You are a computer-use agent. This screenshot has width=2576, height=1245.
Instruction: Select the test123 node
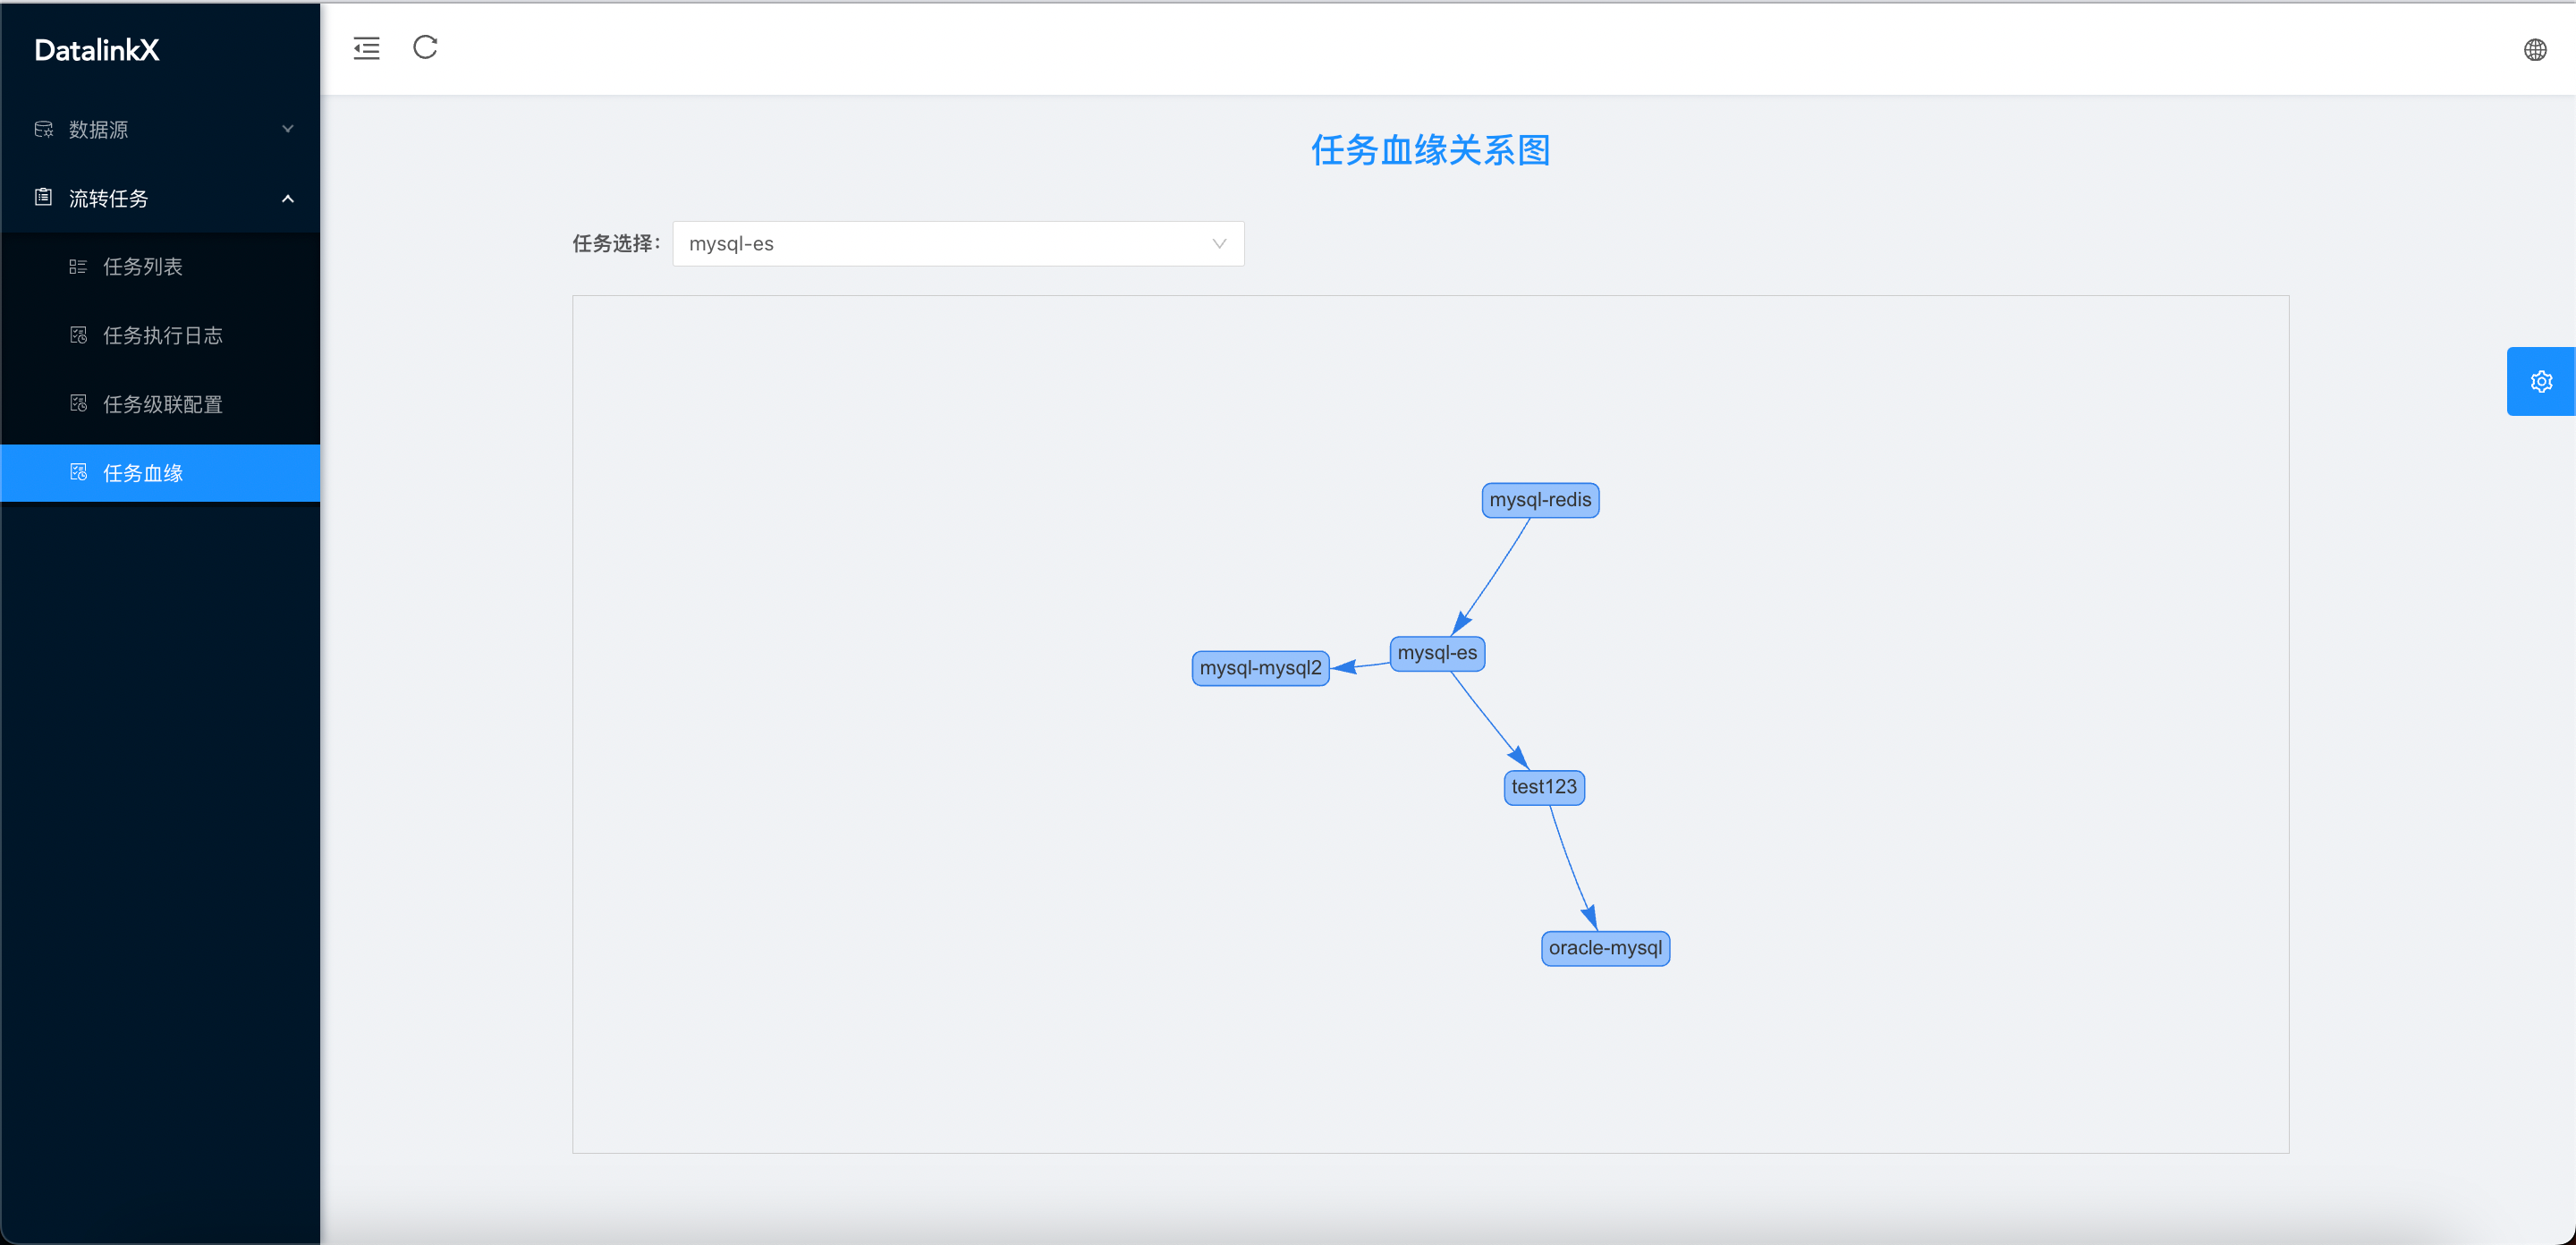pyautogui.click(x=1543, y=787)
